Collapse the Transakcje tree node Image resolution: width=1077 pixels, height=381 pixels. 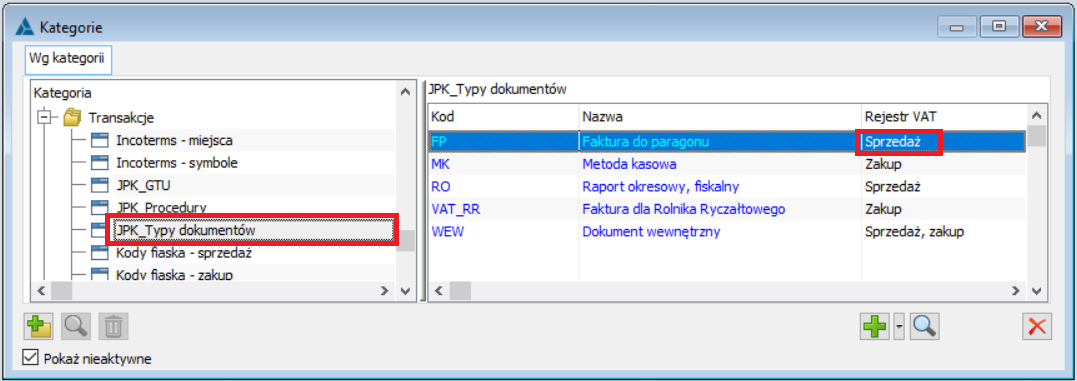tap(45, 117)
